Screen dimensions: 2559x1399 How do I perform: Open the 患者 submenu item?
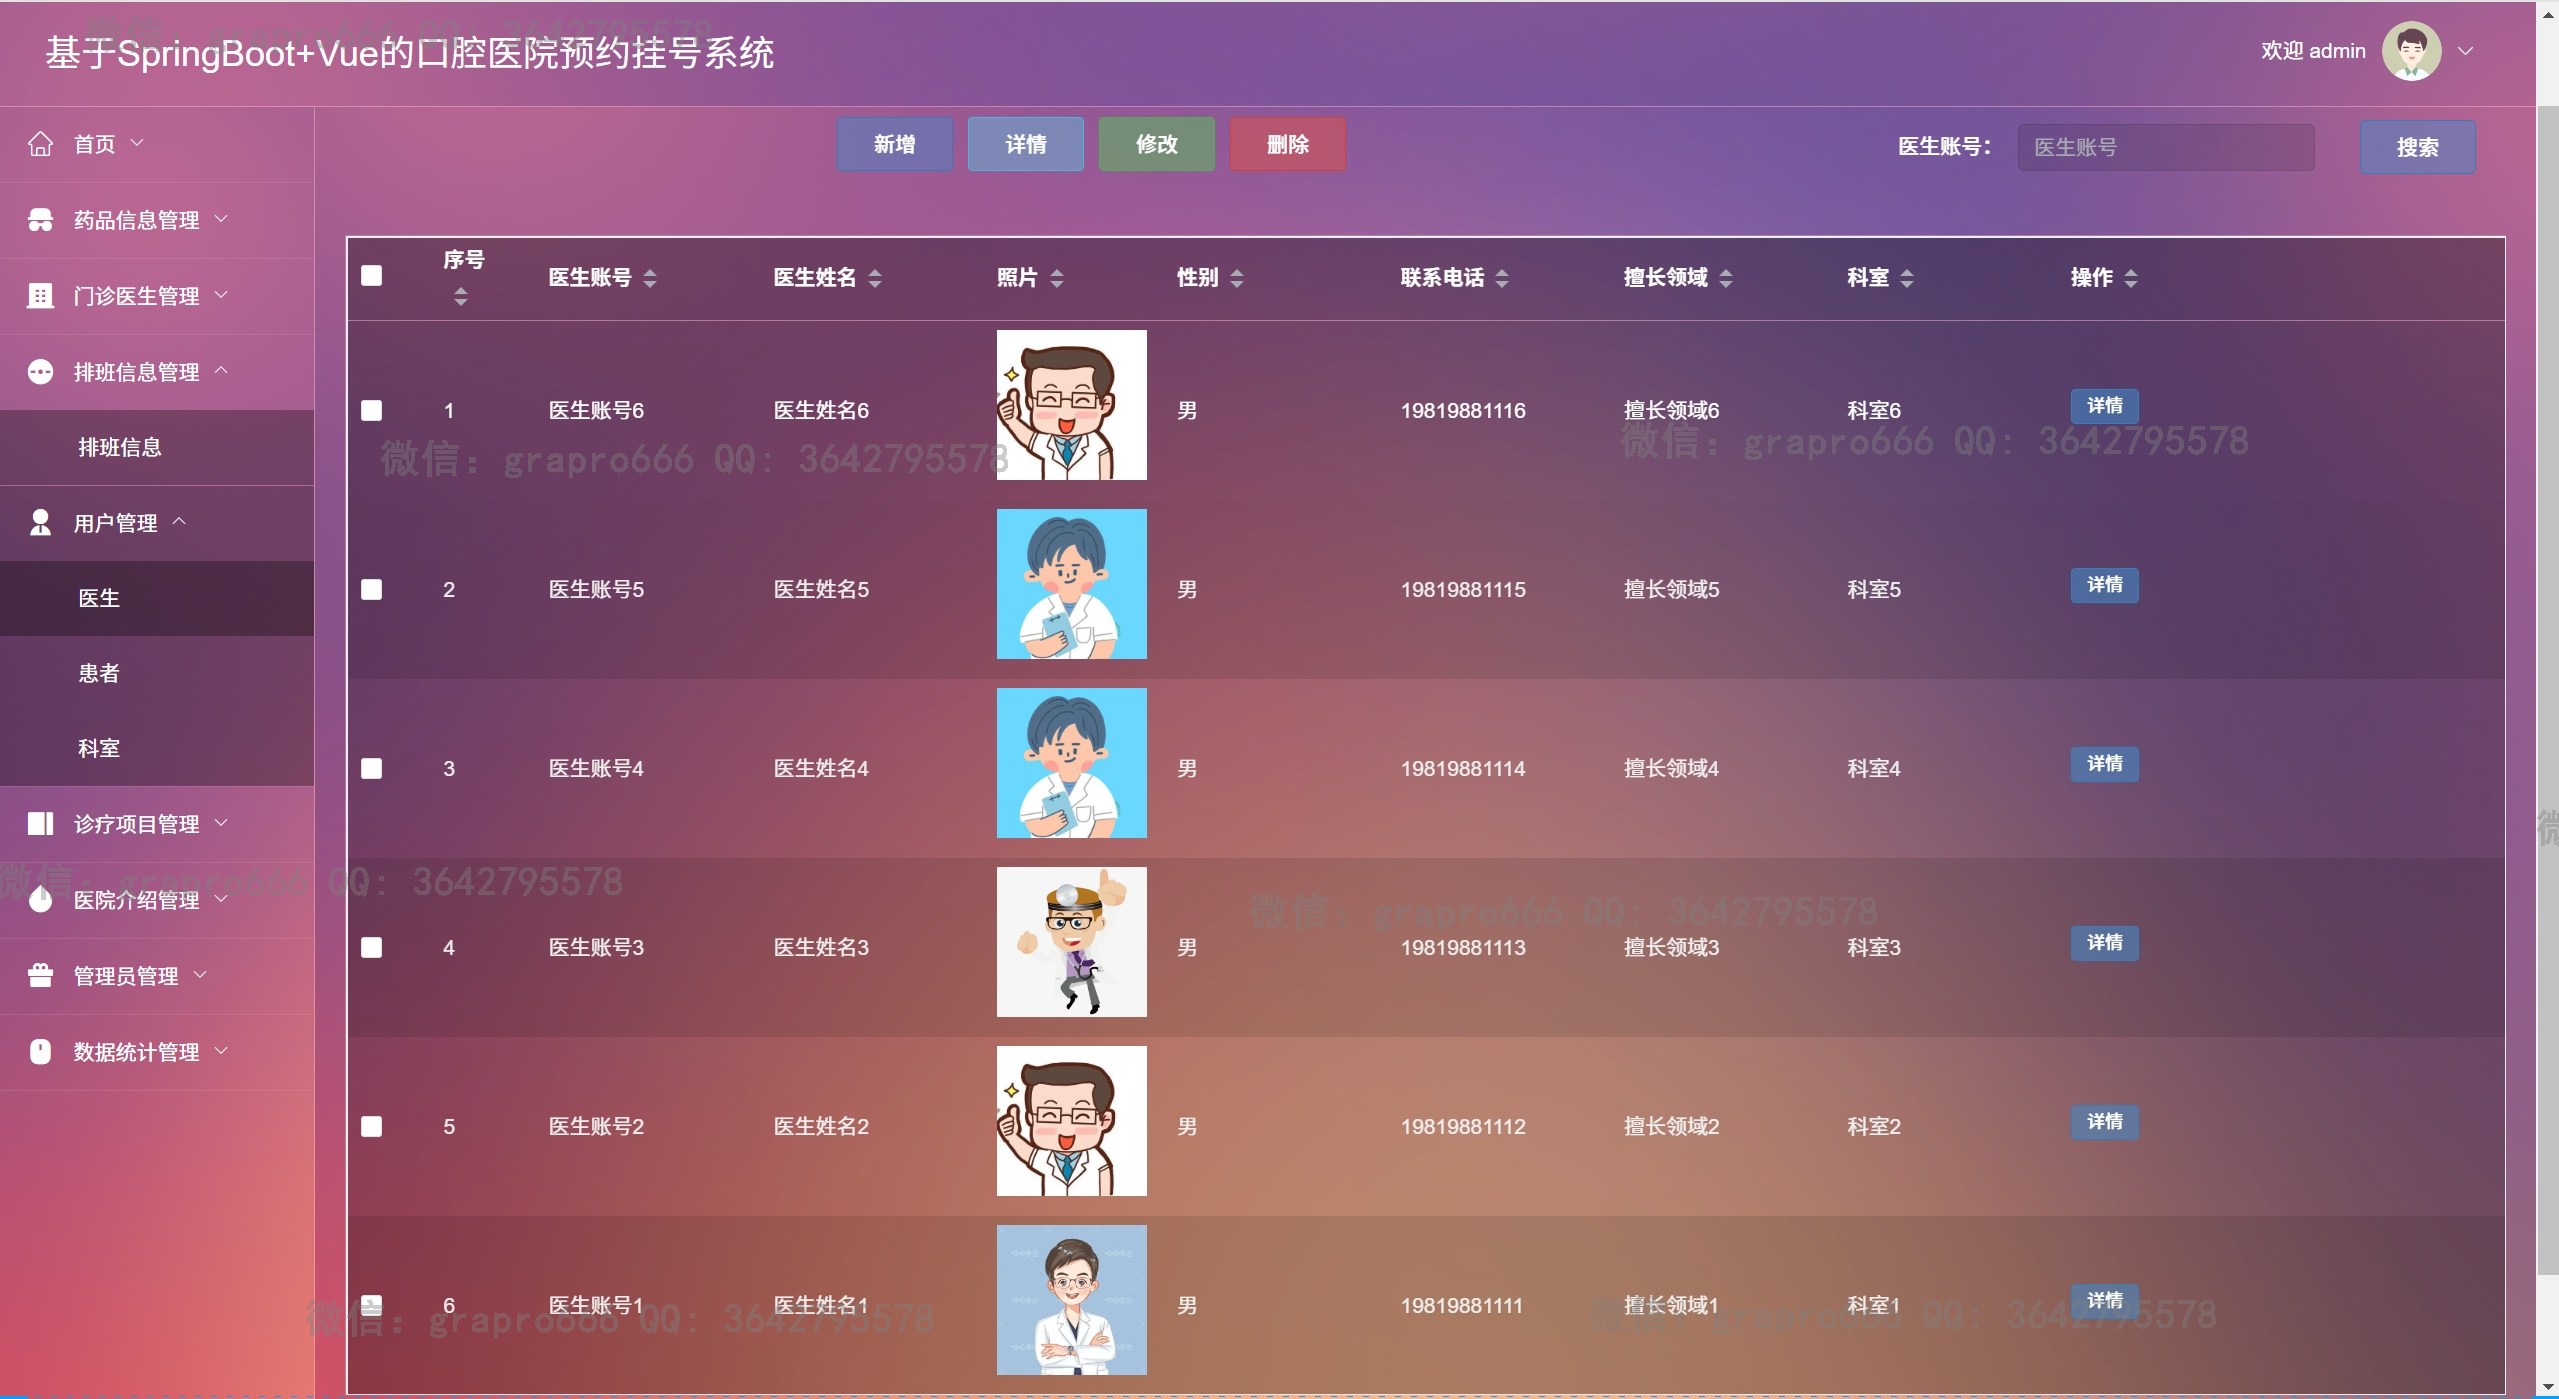click(99, 673)
